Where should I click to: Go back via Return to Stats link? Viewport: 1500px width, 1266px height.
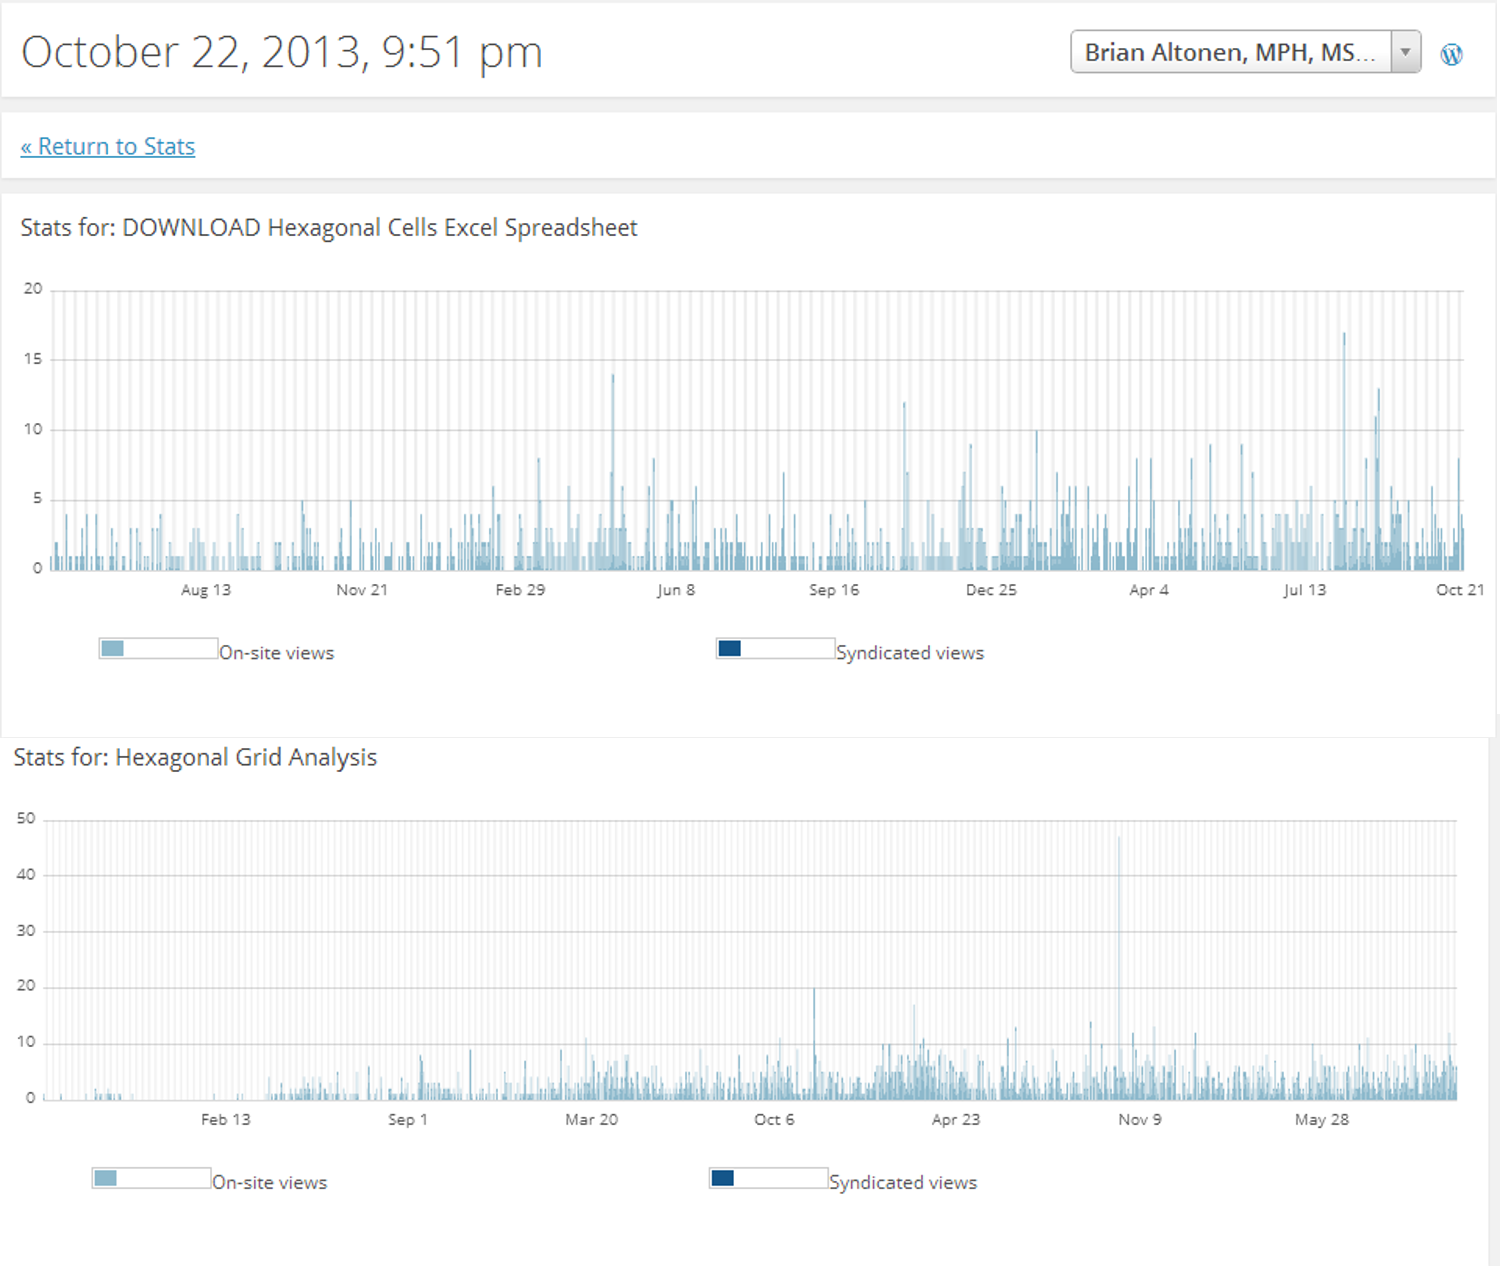[108, 147]
